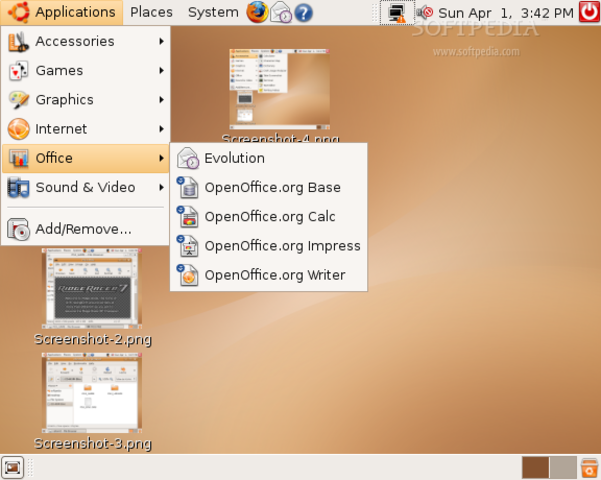The width and height of the screenshot is (601, 480).
Task: Click the Sound & Video film icon
Action: pos(18,187)
